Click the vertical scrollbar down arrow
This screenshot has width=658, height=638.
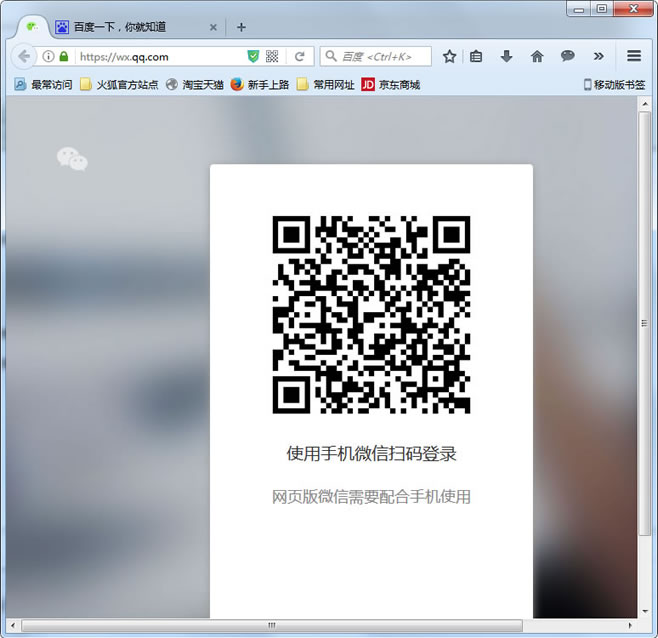645,612
